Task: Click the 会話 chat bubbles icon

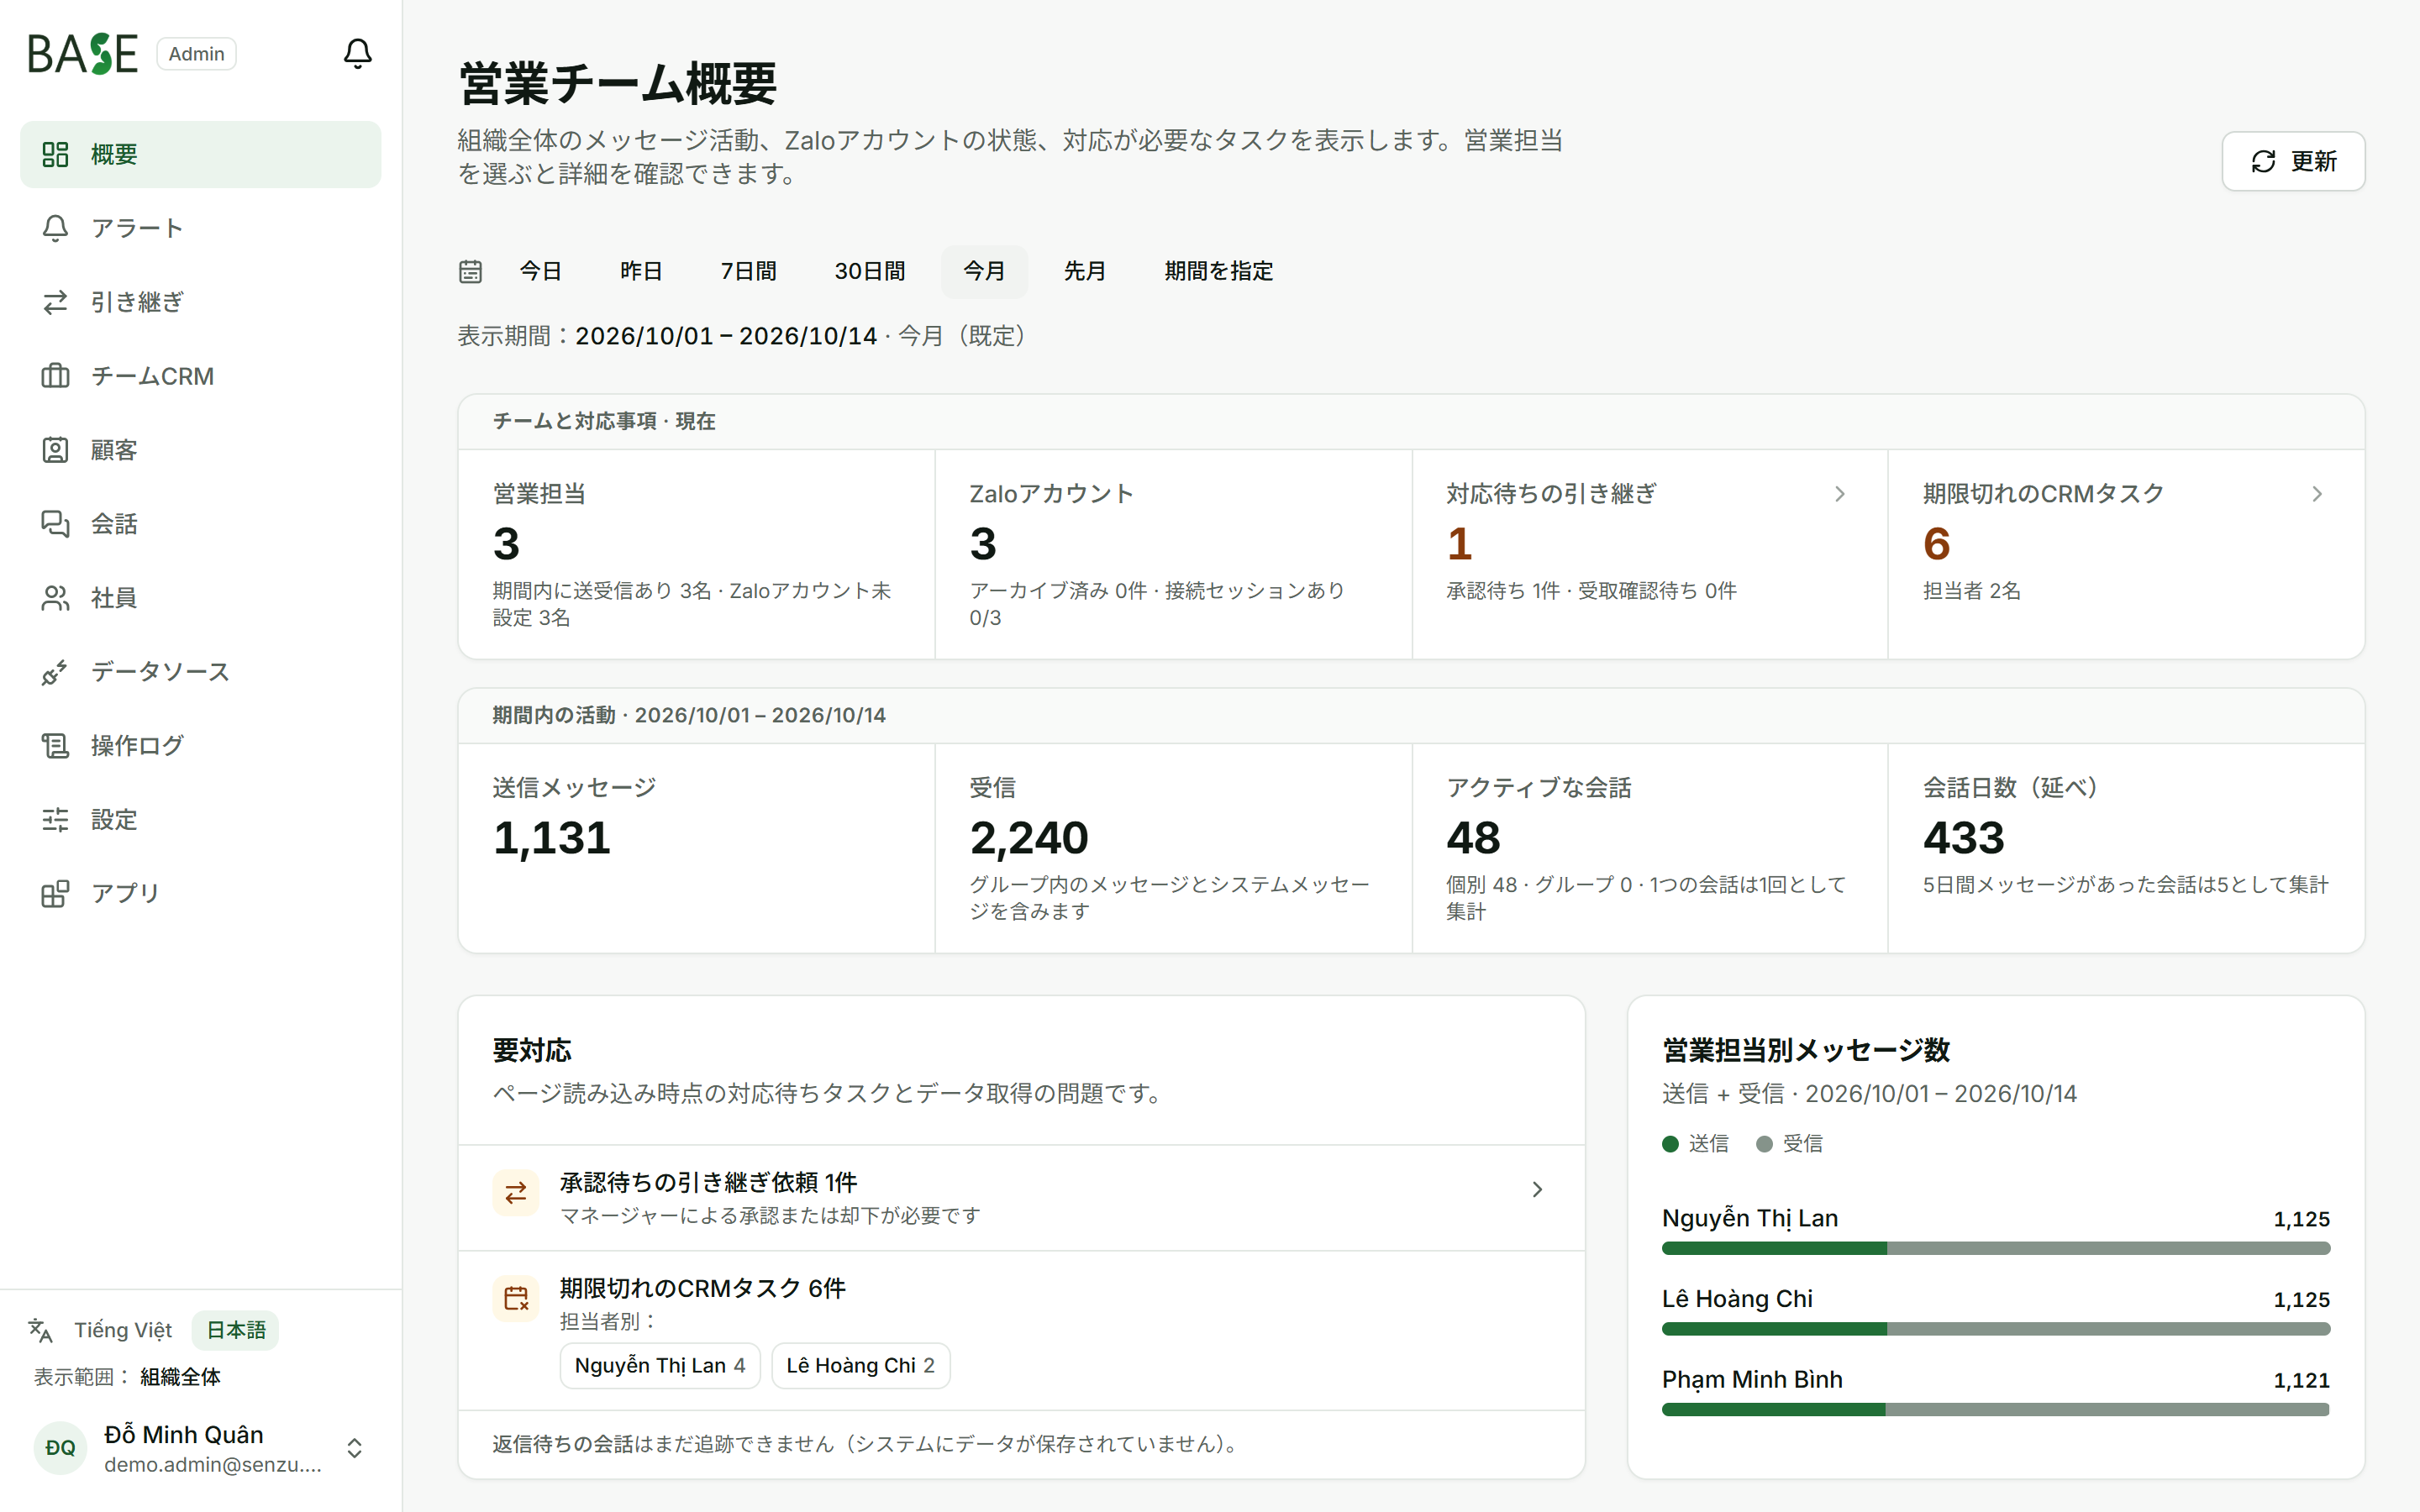Action: click(55, 524)
